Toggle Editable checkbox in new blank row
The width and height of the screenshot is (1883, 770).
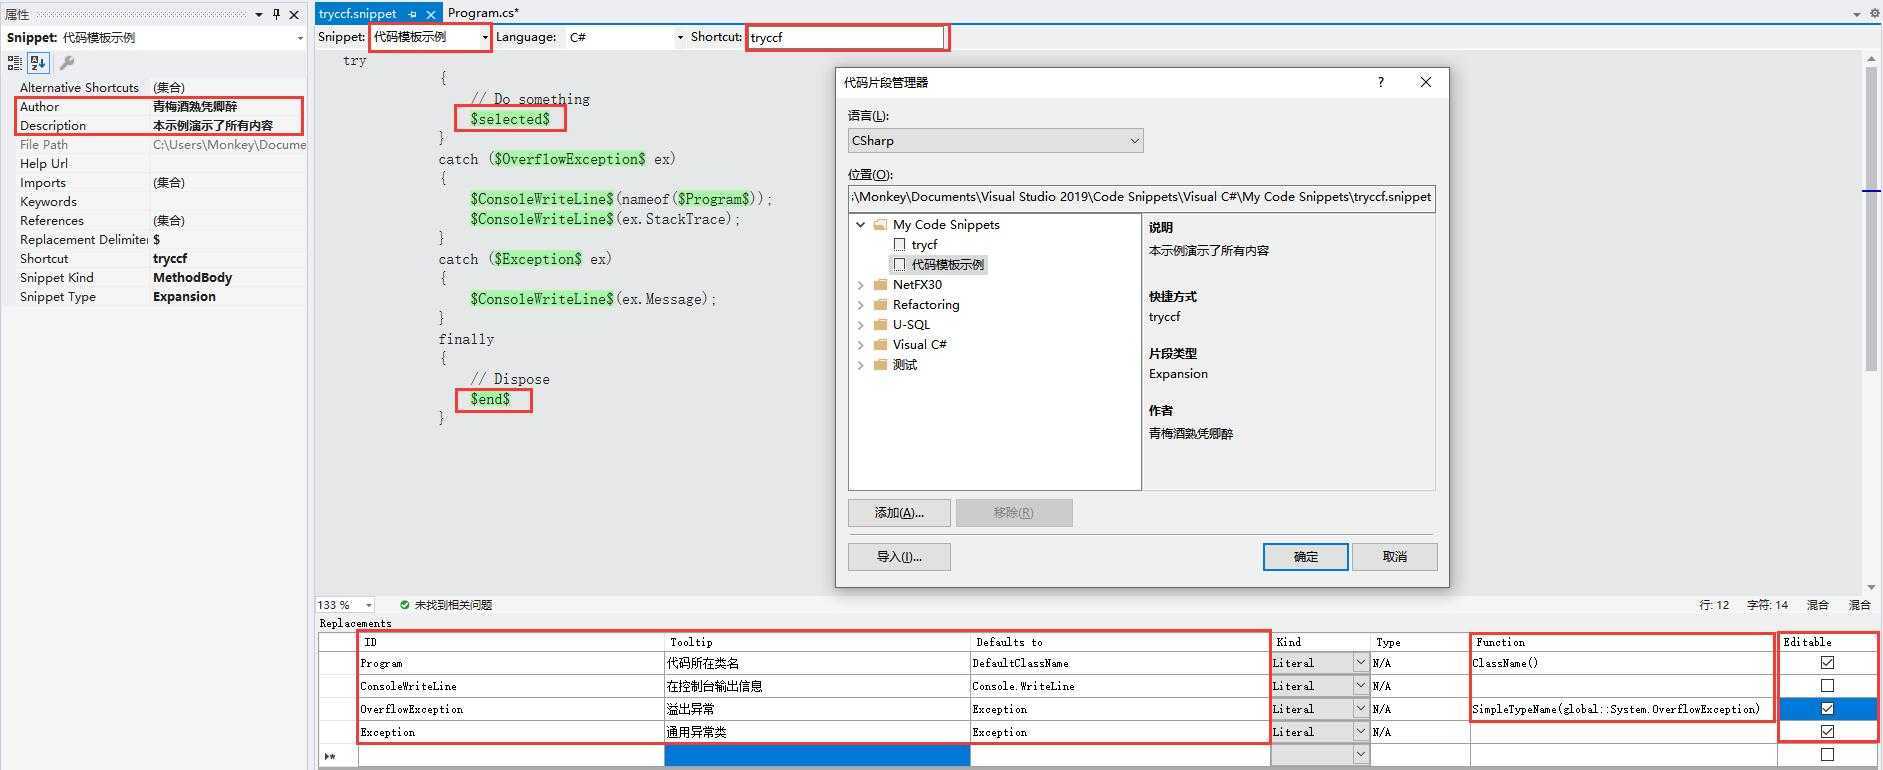click(x=1827, y=755)
